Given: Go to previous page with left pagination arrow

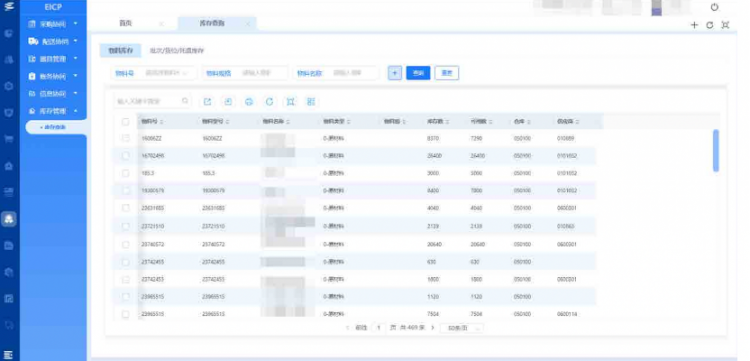Looking at the screenshot, I should point(347,328).
